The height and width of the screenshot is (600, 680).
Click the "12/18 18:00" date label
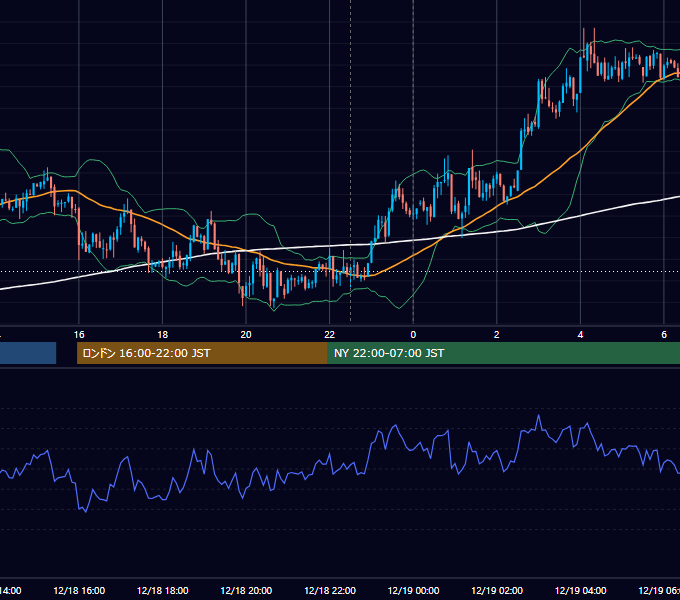(x=163, y=590)
